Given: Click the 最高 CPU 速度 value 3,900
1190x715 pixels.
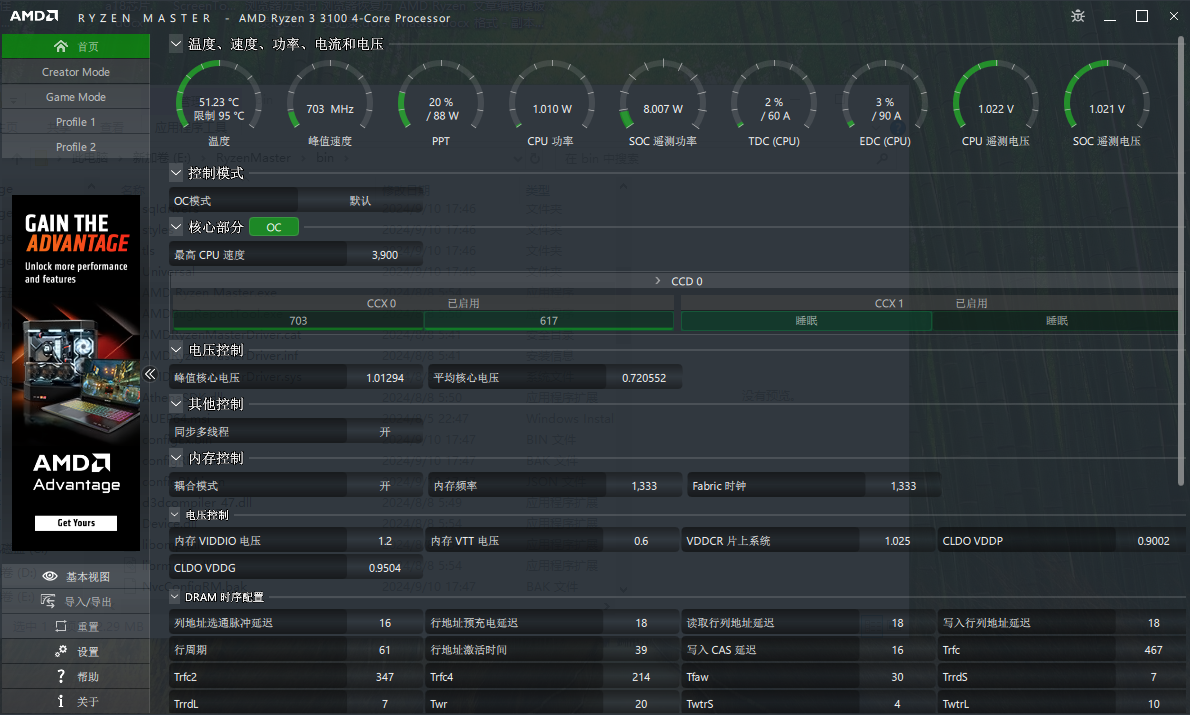Looking at the screenshot, I should click(x=384, y=255).
